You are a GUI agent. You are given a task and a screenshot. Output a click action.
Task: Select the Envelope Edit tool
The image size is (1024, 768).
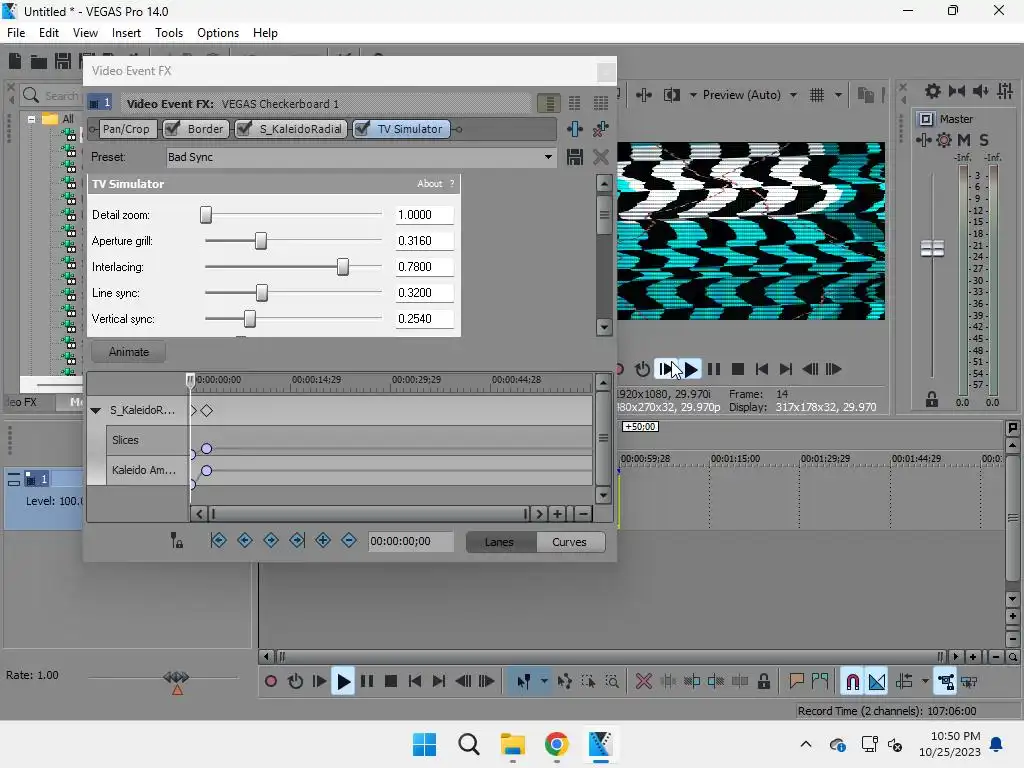pos(565,682)
